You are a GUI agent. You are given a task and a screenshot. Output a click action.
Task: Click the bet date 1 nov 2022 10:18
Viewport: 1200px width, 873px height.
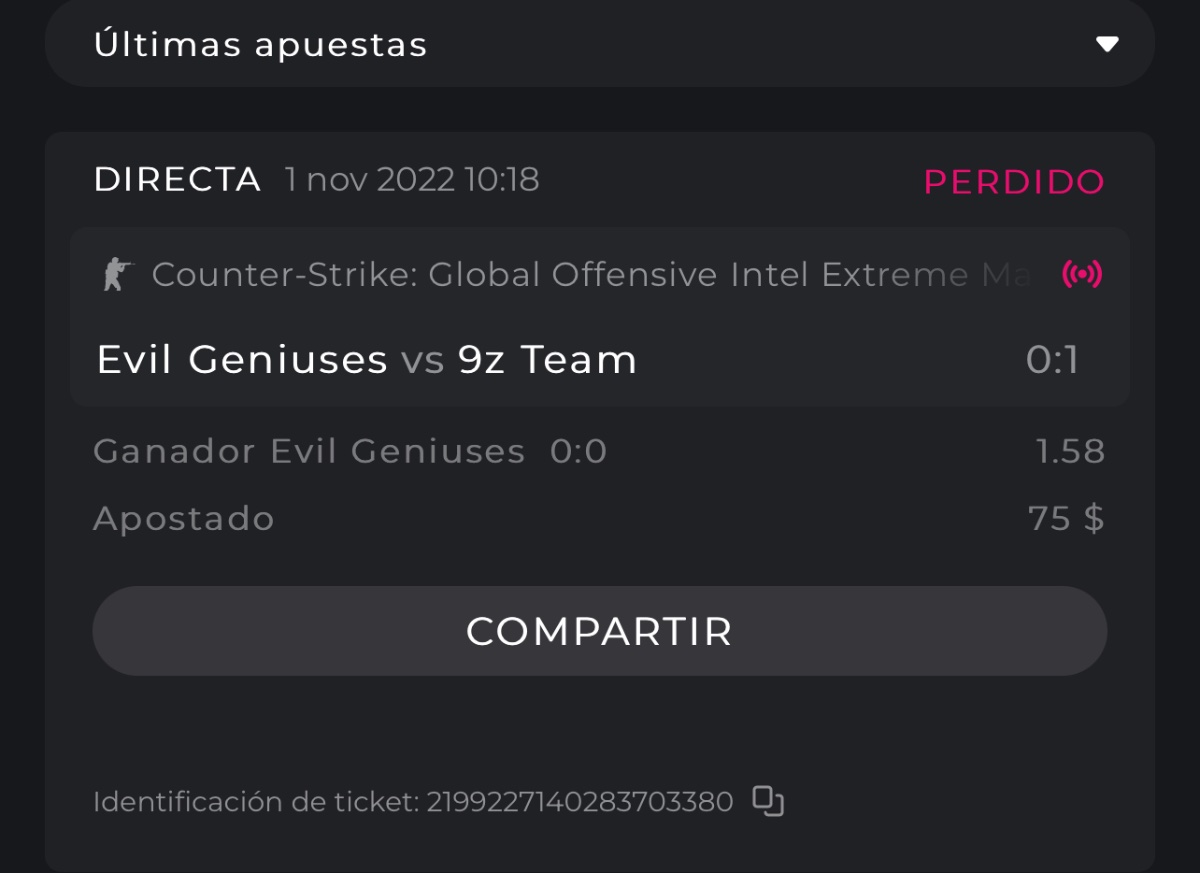tap(412, 180)
